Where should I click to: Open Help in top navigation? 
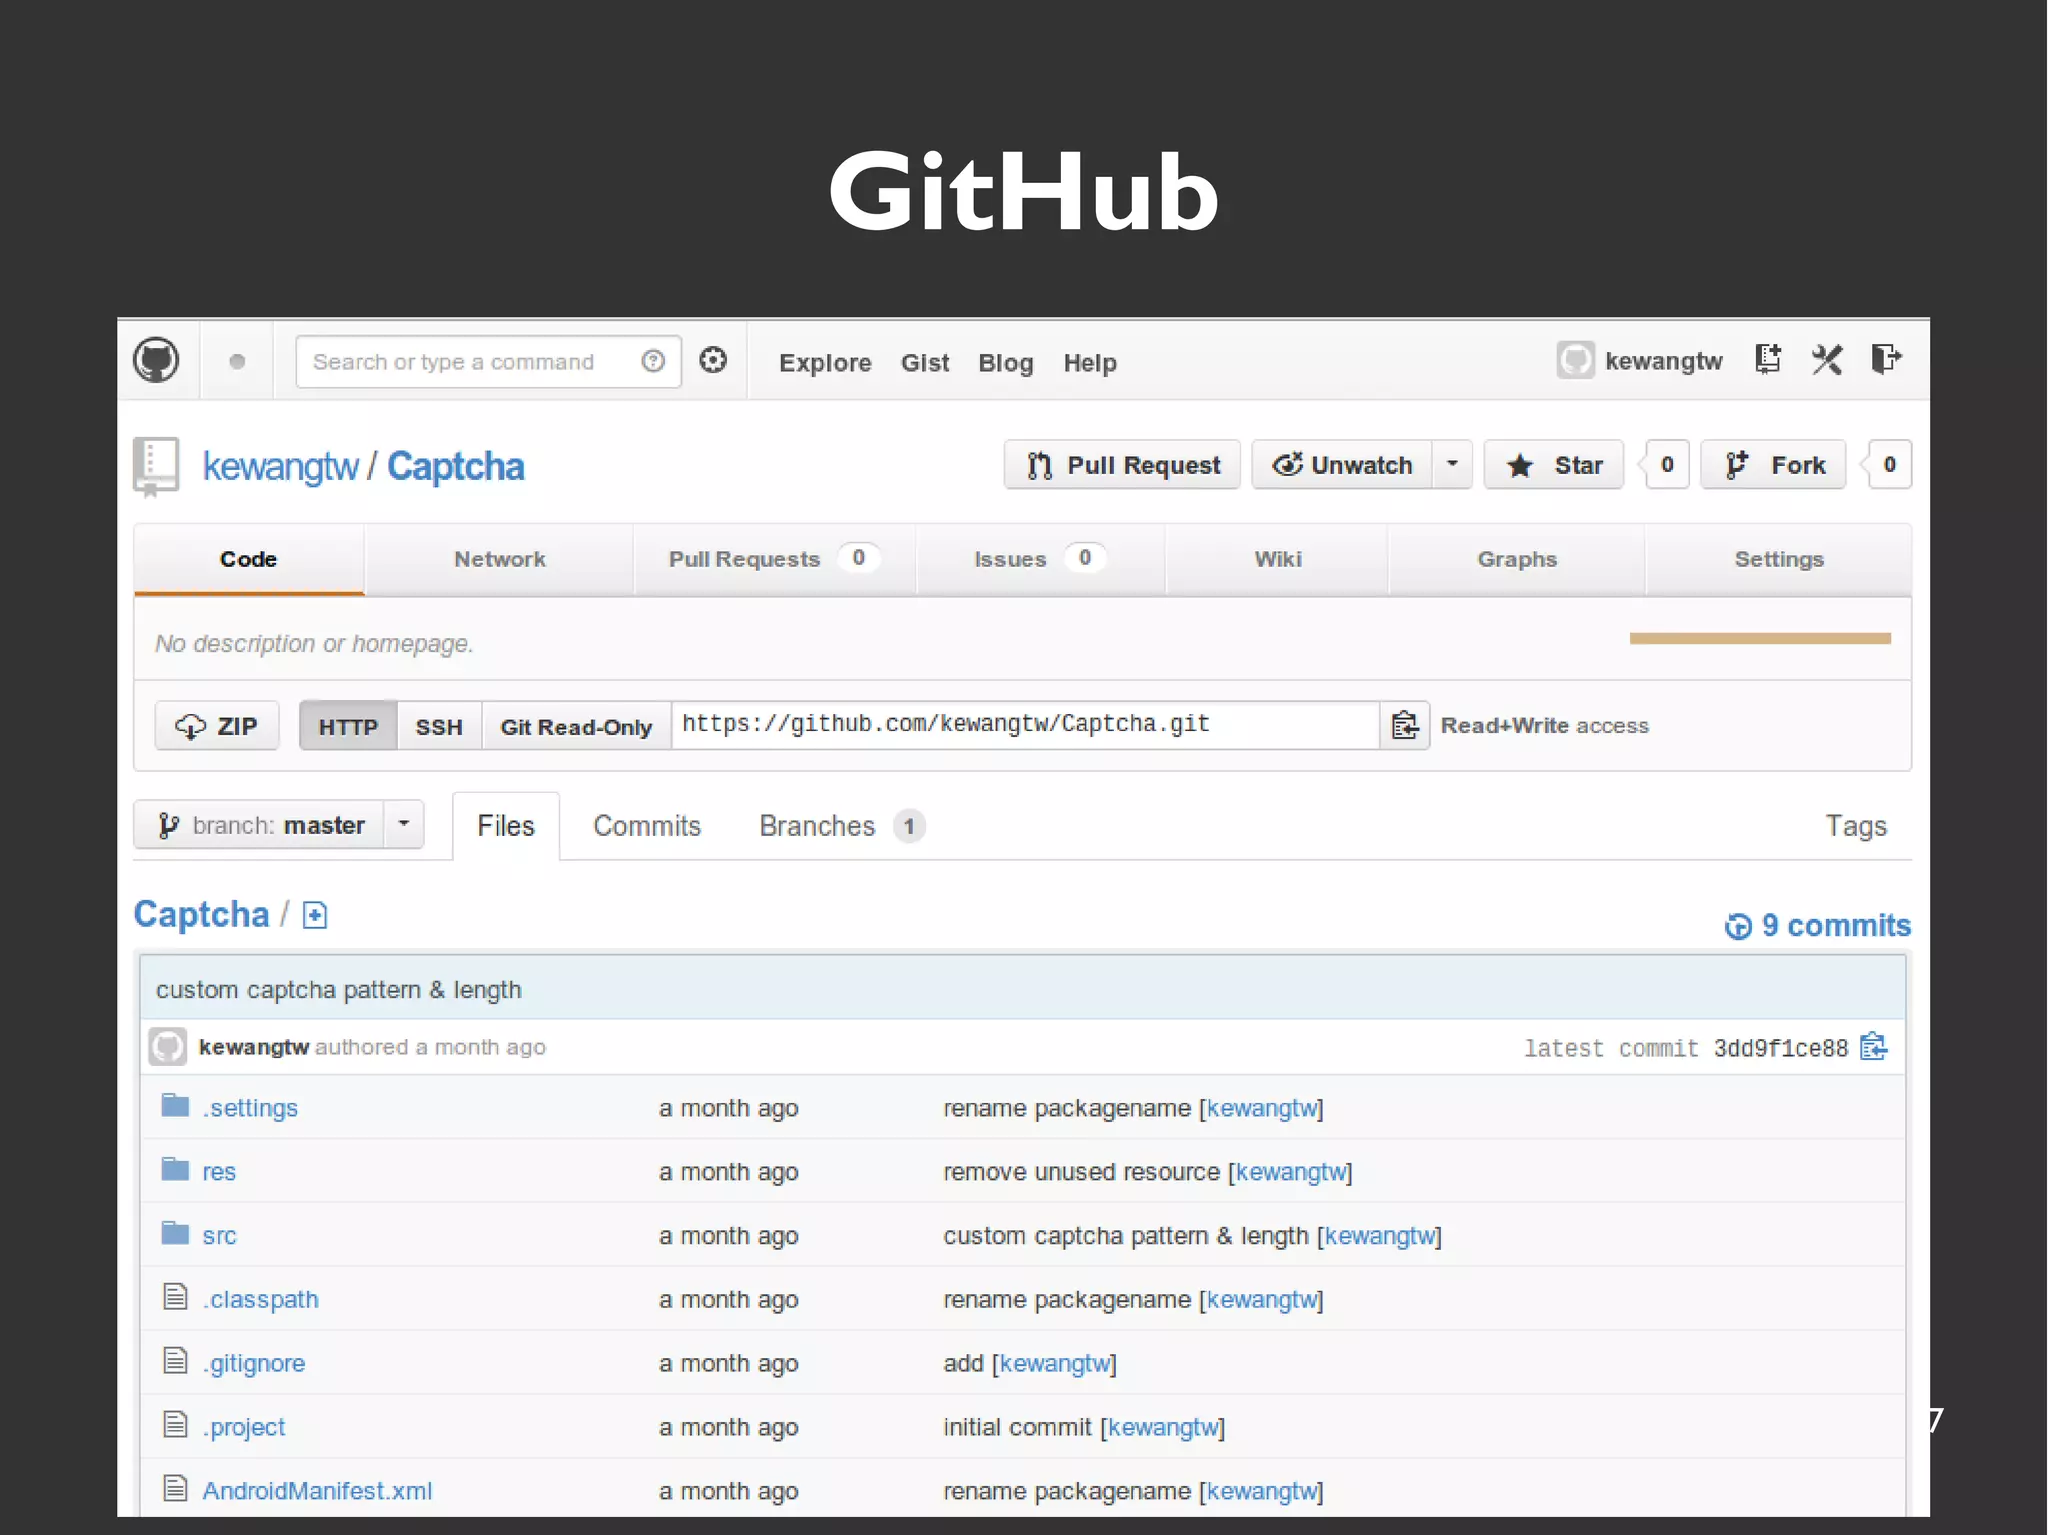[x=1090, y=363]
